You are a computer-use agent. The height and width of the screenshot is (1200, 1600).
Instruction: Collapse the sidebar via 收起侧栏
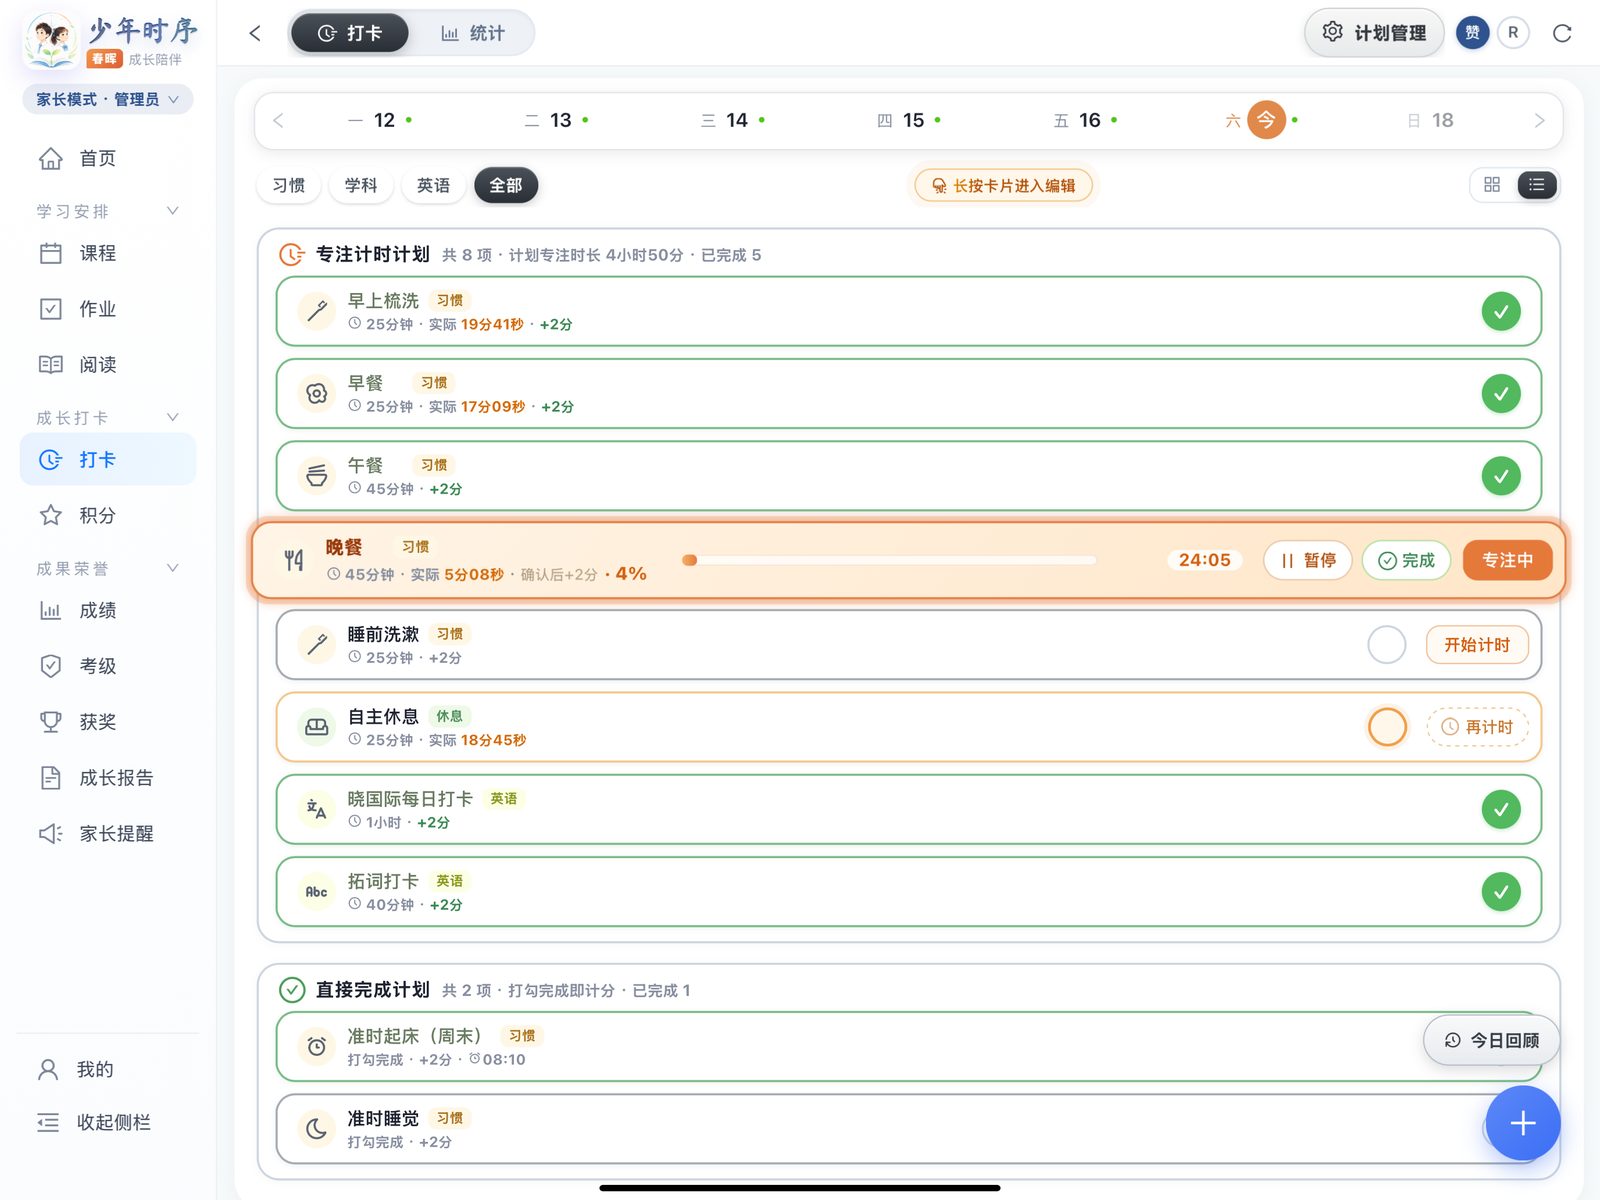tap(94, 1123)
